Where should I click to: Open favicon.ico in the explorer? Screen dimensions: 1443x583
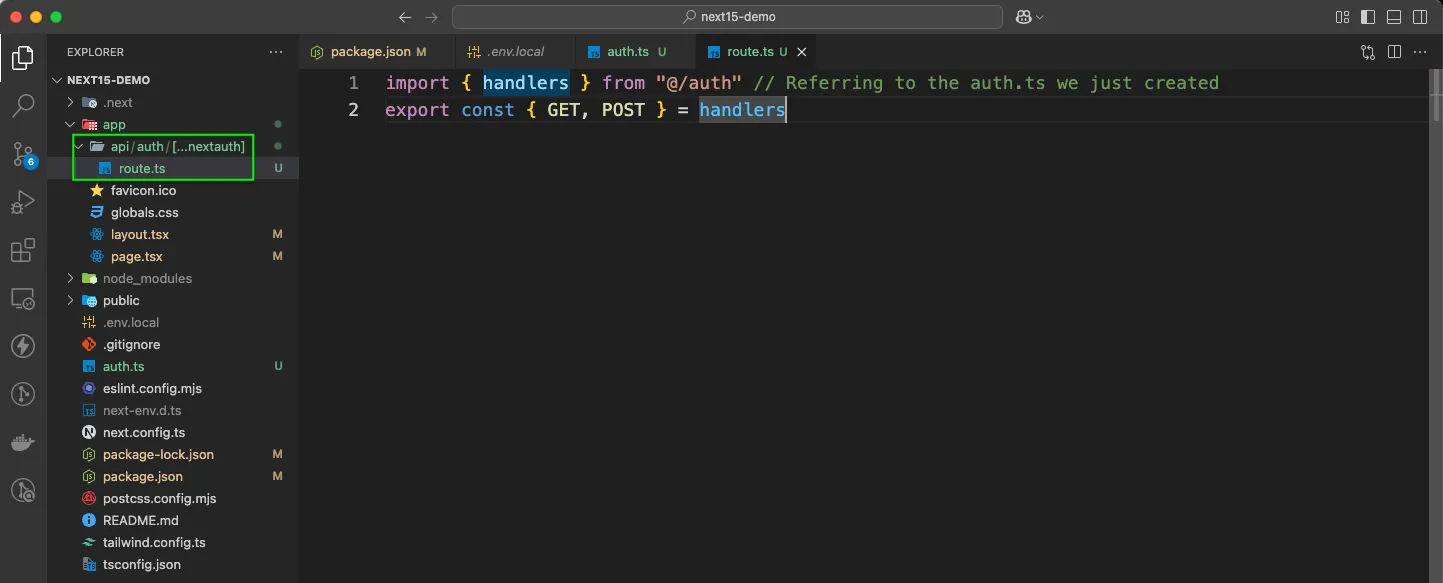tap(143, 190)
